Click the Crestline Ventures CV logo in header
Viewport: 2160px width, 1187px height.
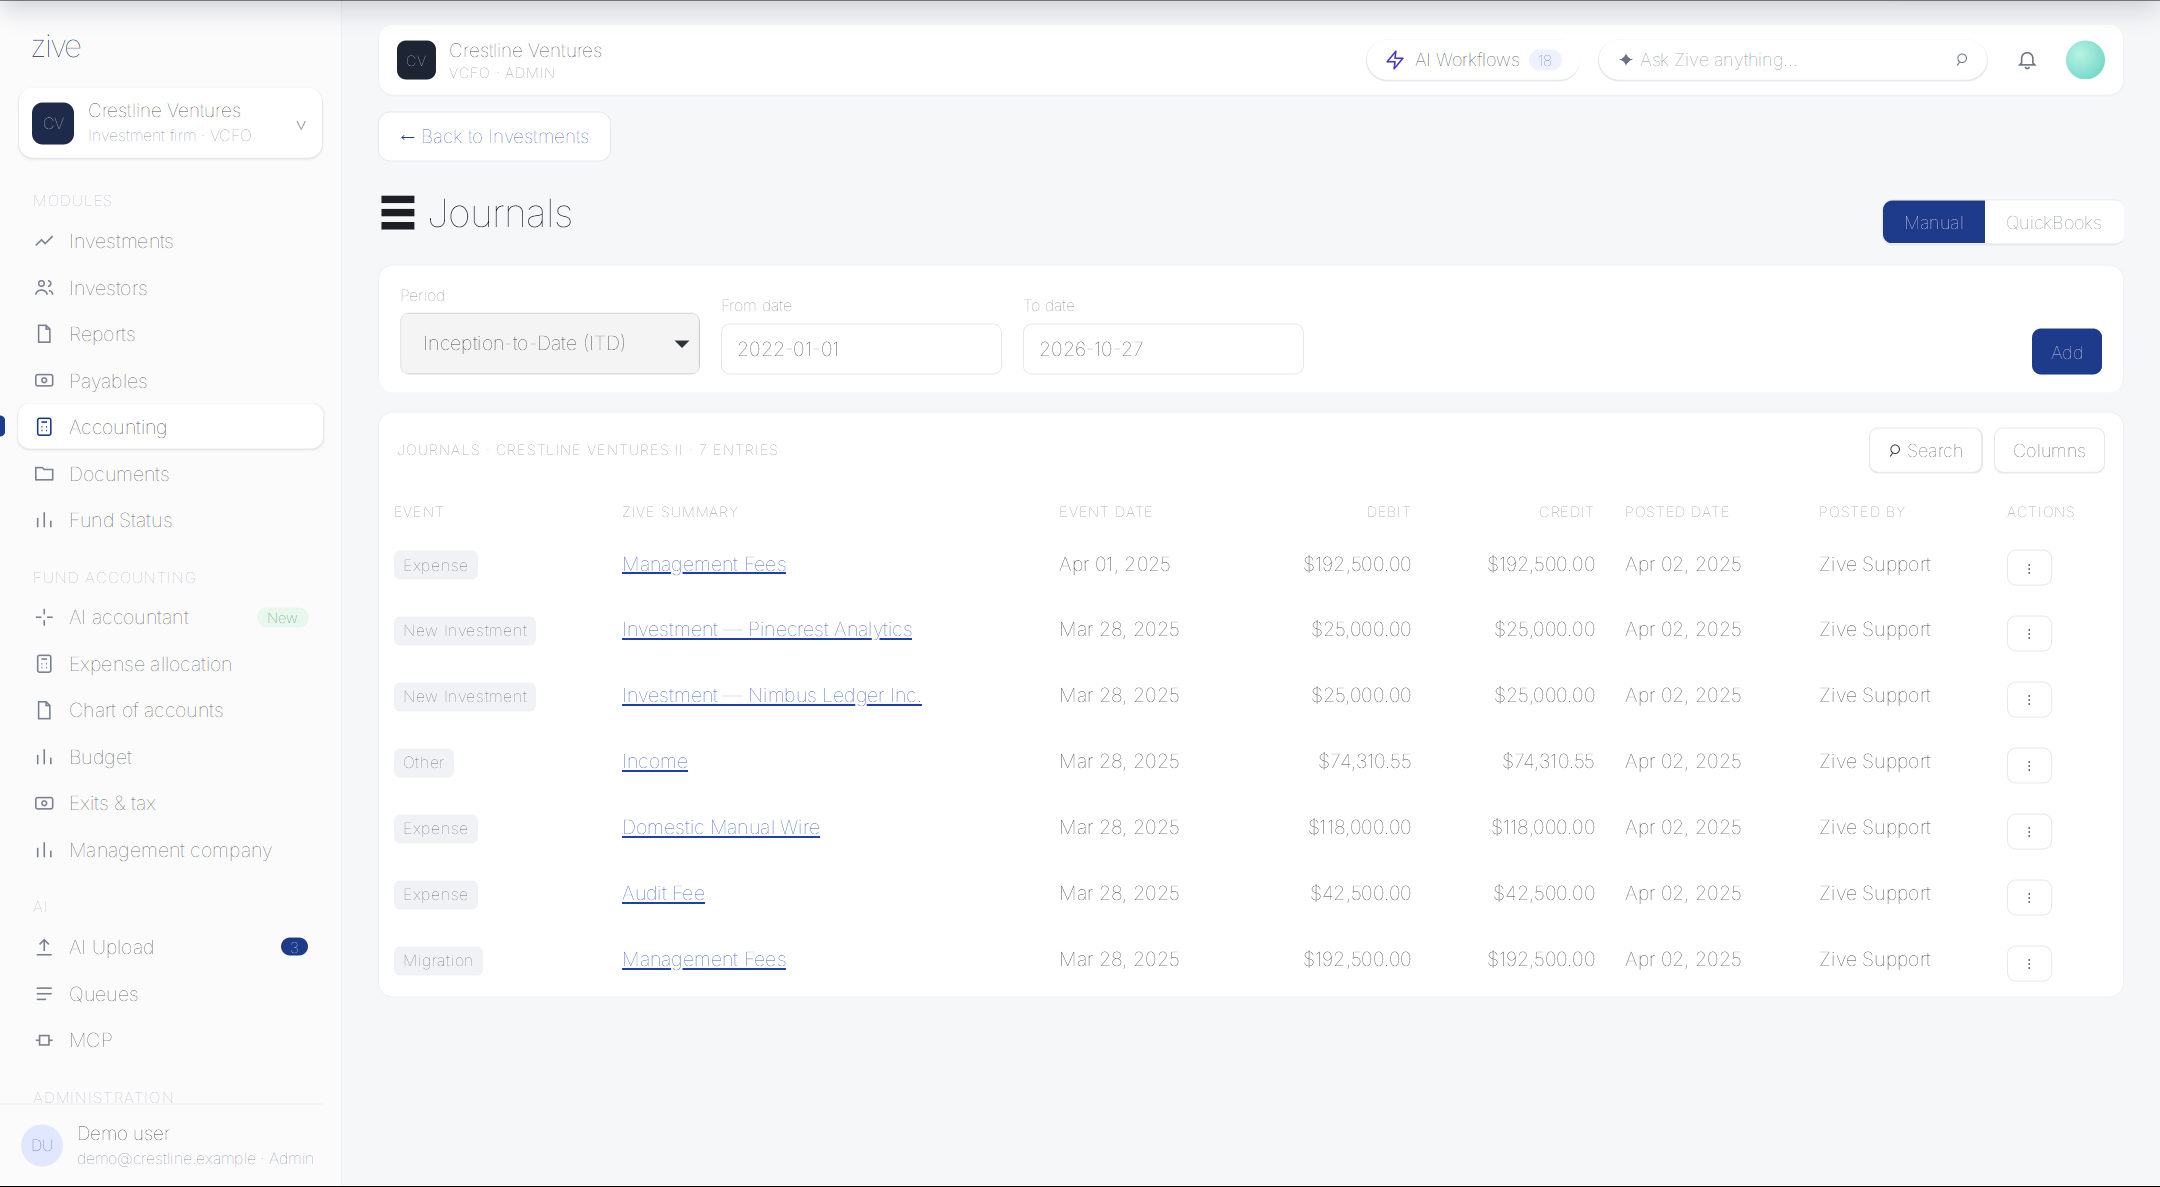(x=416, y=60)
